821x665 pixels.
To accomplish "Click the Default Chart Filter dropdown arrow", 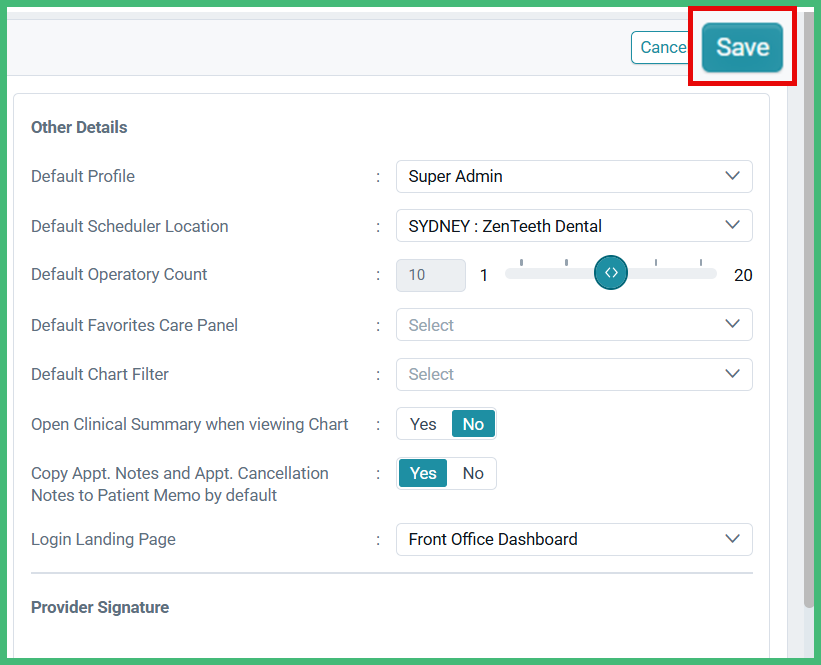I will click(x=731, y=374).
